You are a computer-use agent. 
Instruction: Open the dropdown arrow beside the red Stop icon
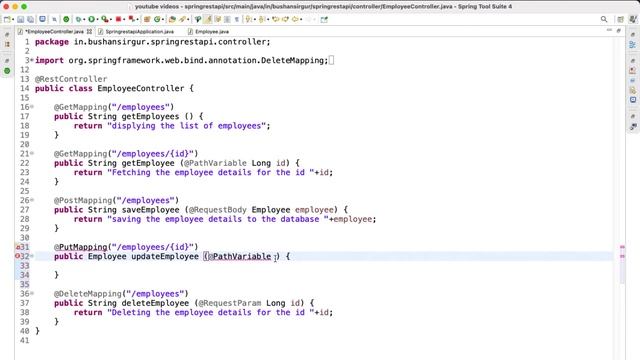pyautogui.click(x=124, y=19)
